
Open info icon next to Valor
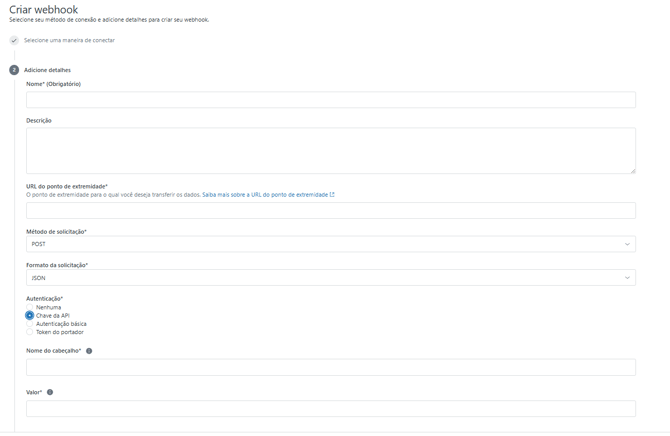[x=50, y=392]
